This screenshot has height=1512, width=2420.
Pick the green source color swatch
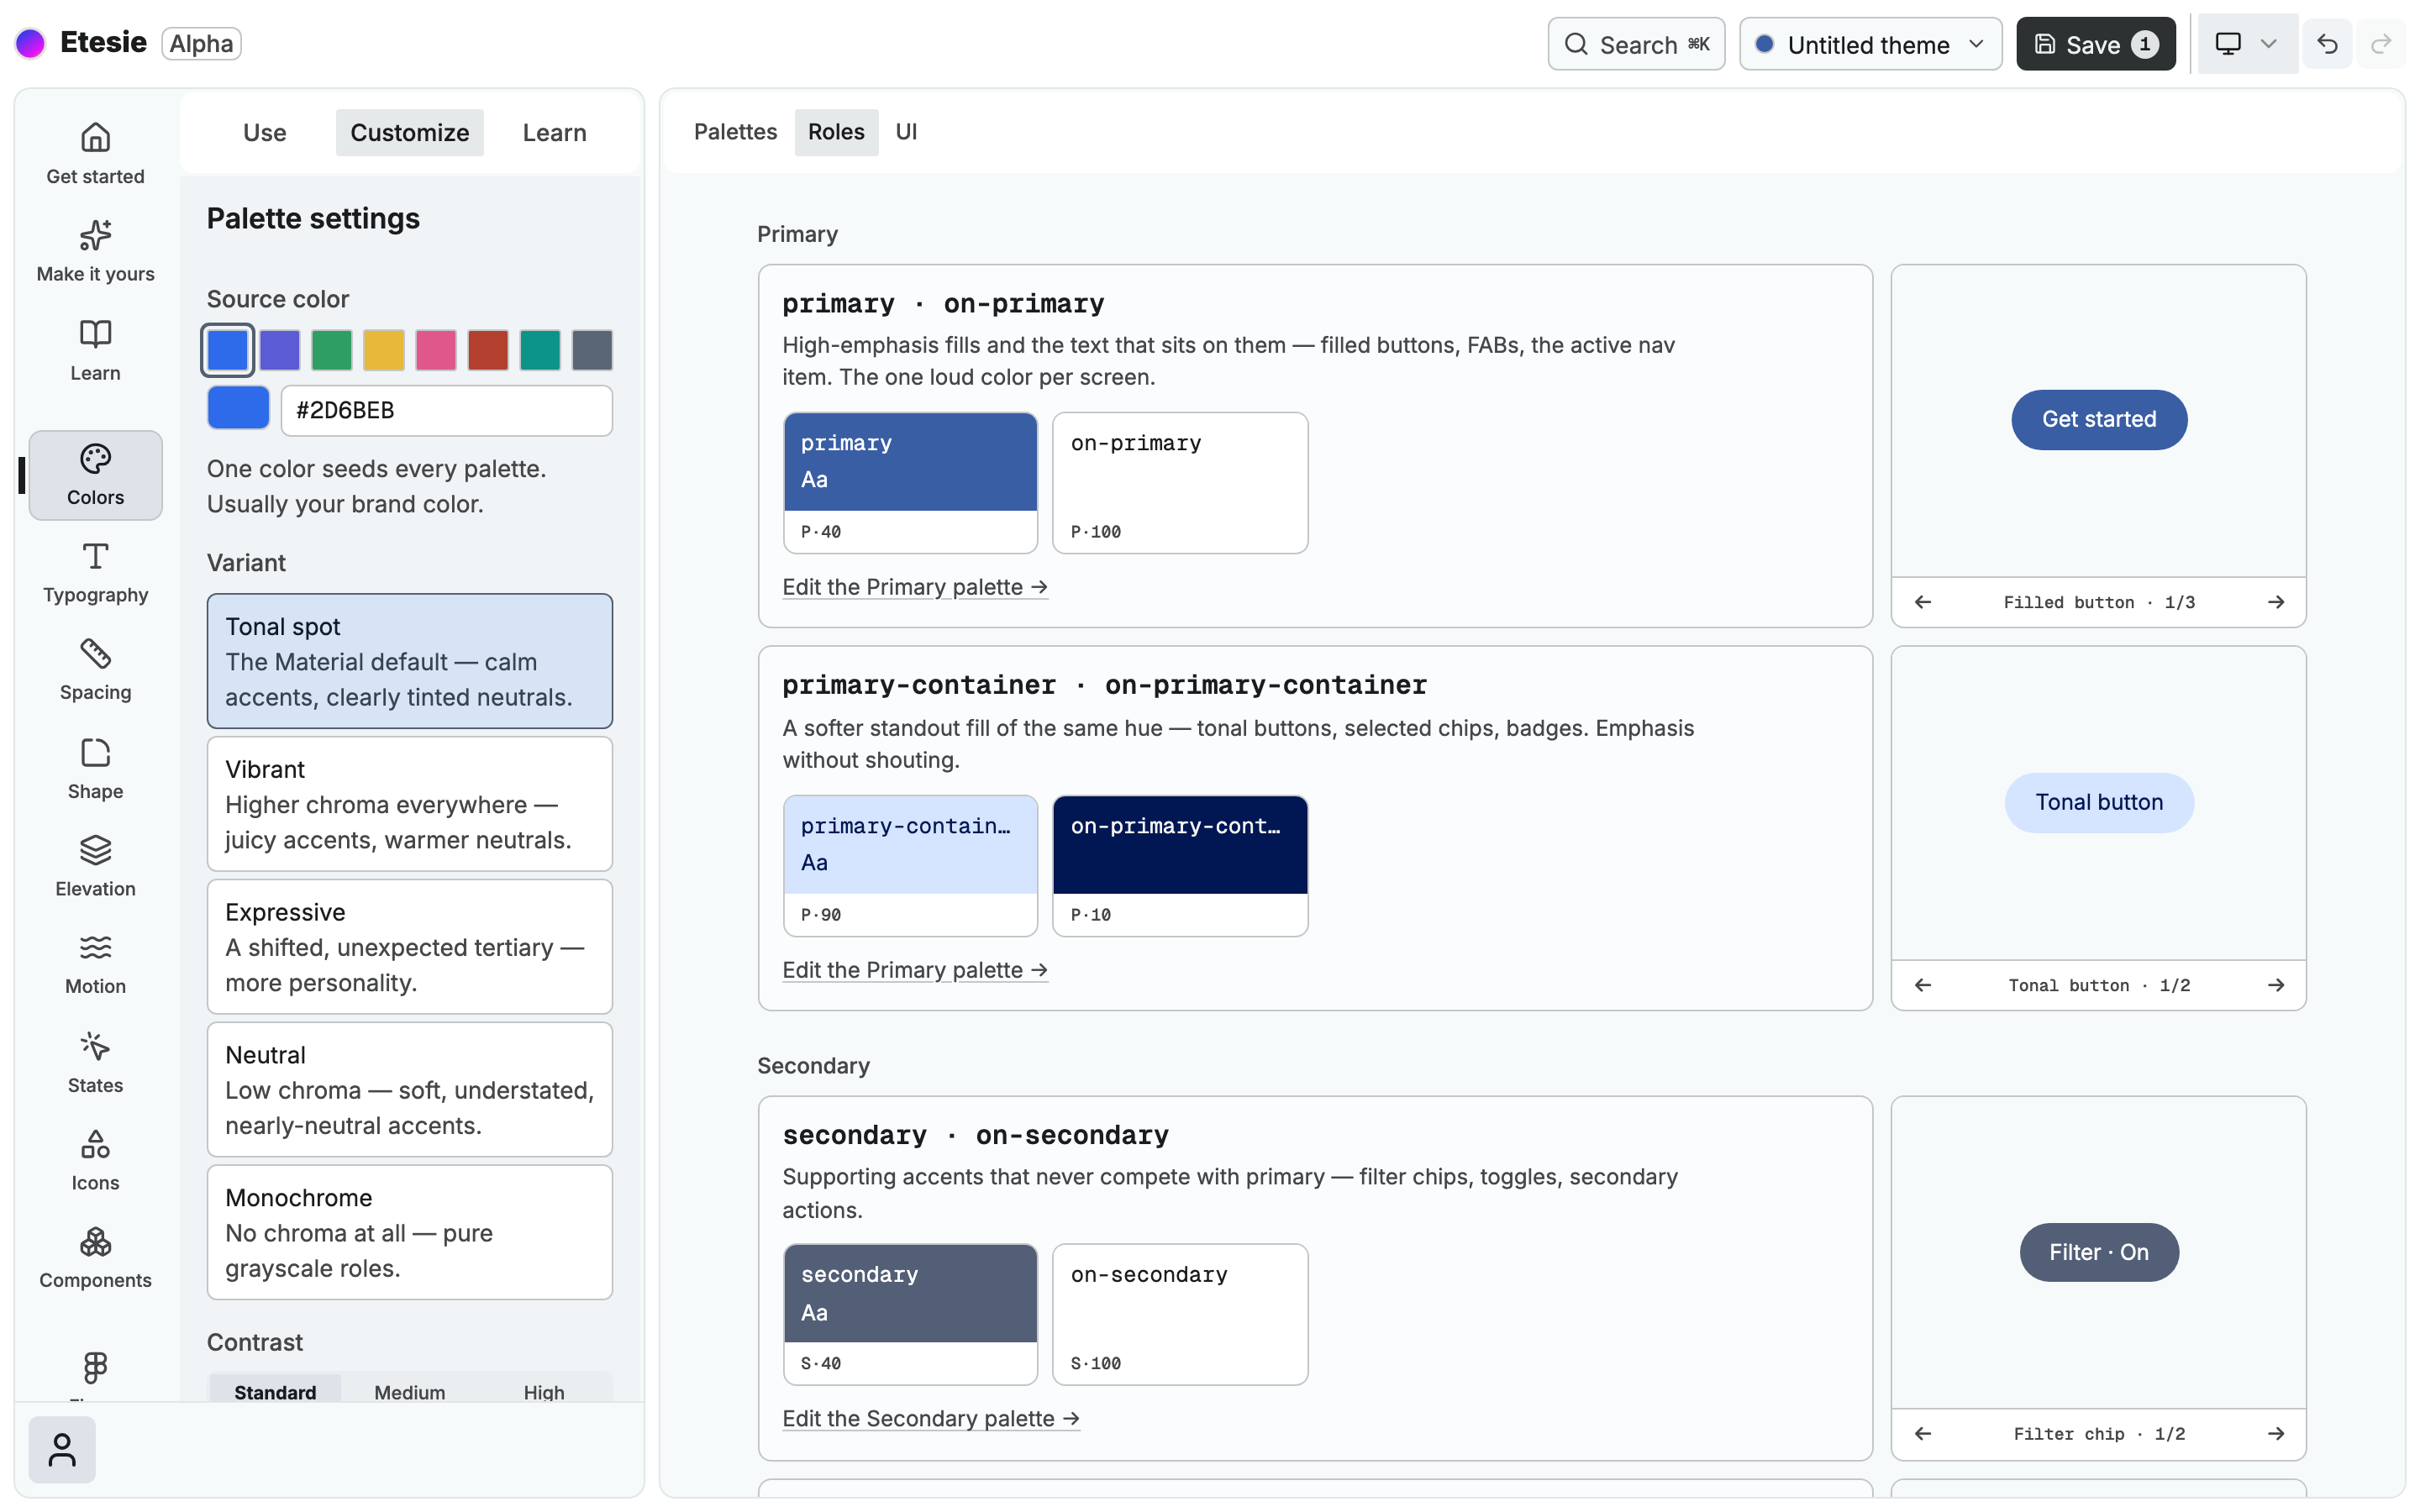[x=331, y=350]
